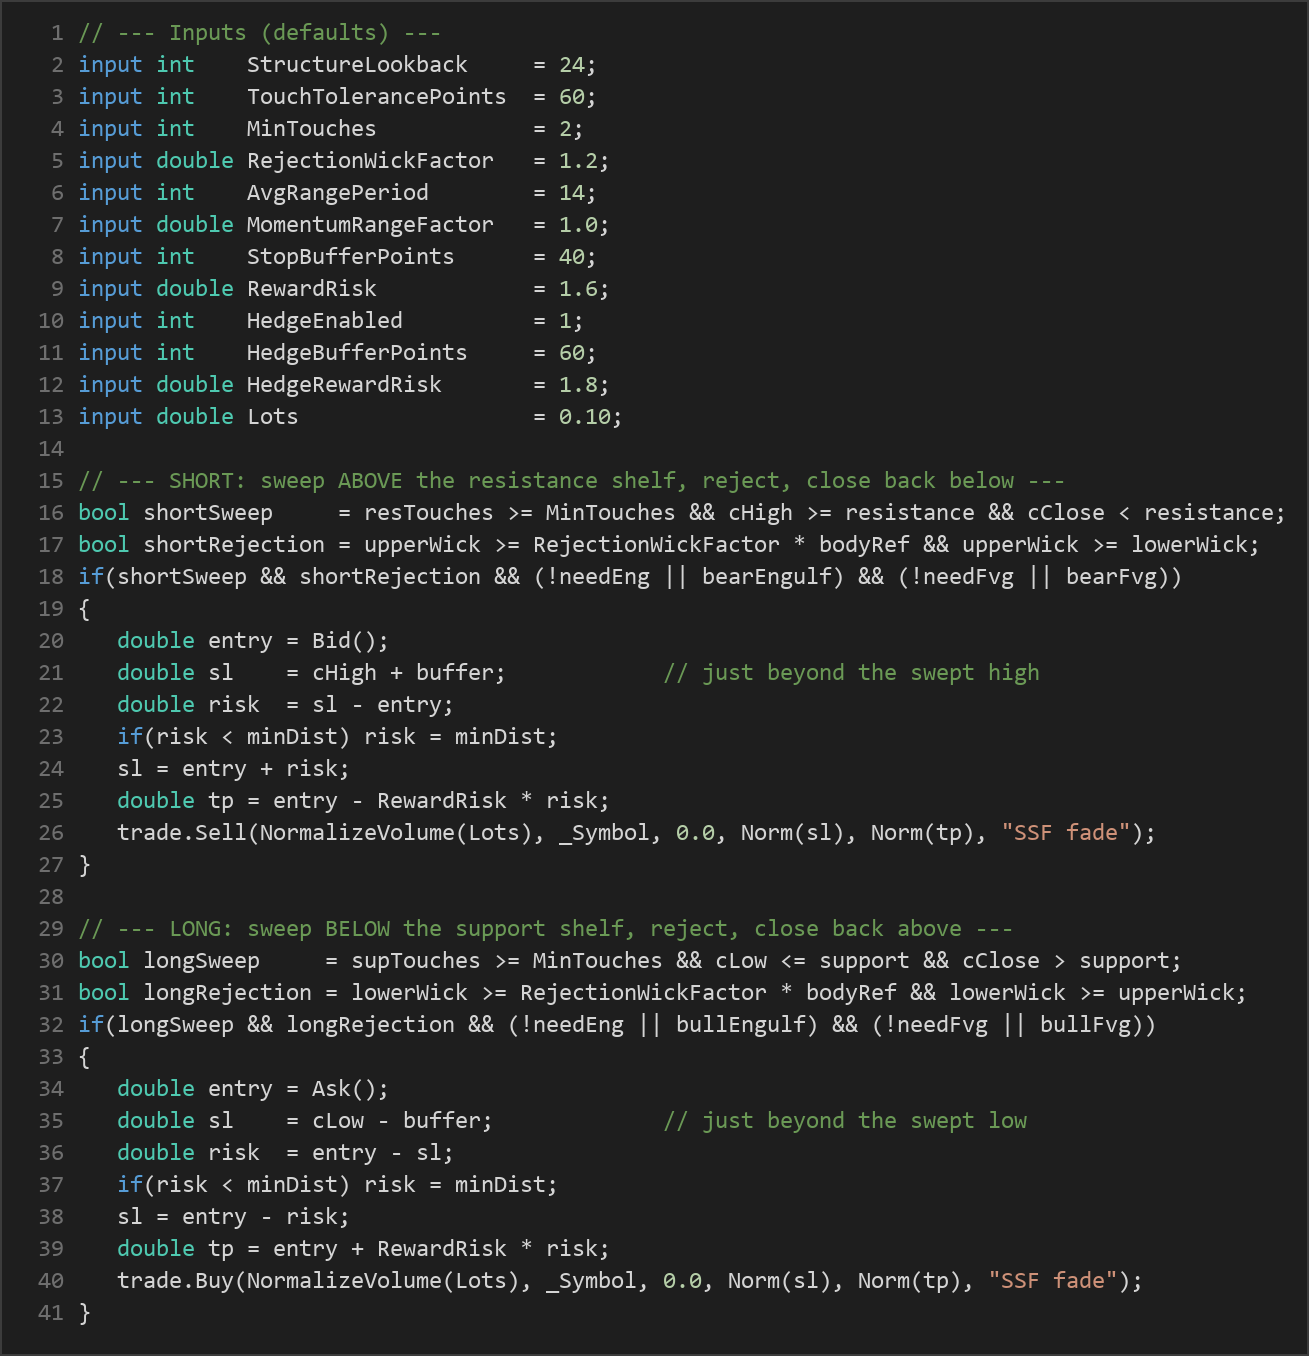Click line number 28 in the gutter
This screenshot has height=1356, width=1309.
(x=51, y=897)
